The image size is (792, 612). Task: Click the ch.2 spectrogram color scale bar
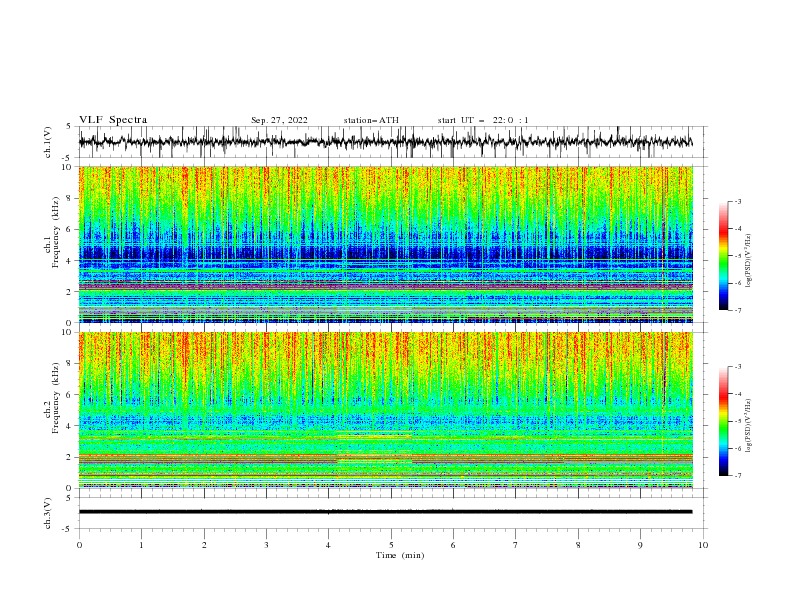tap(723, 421)
